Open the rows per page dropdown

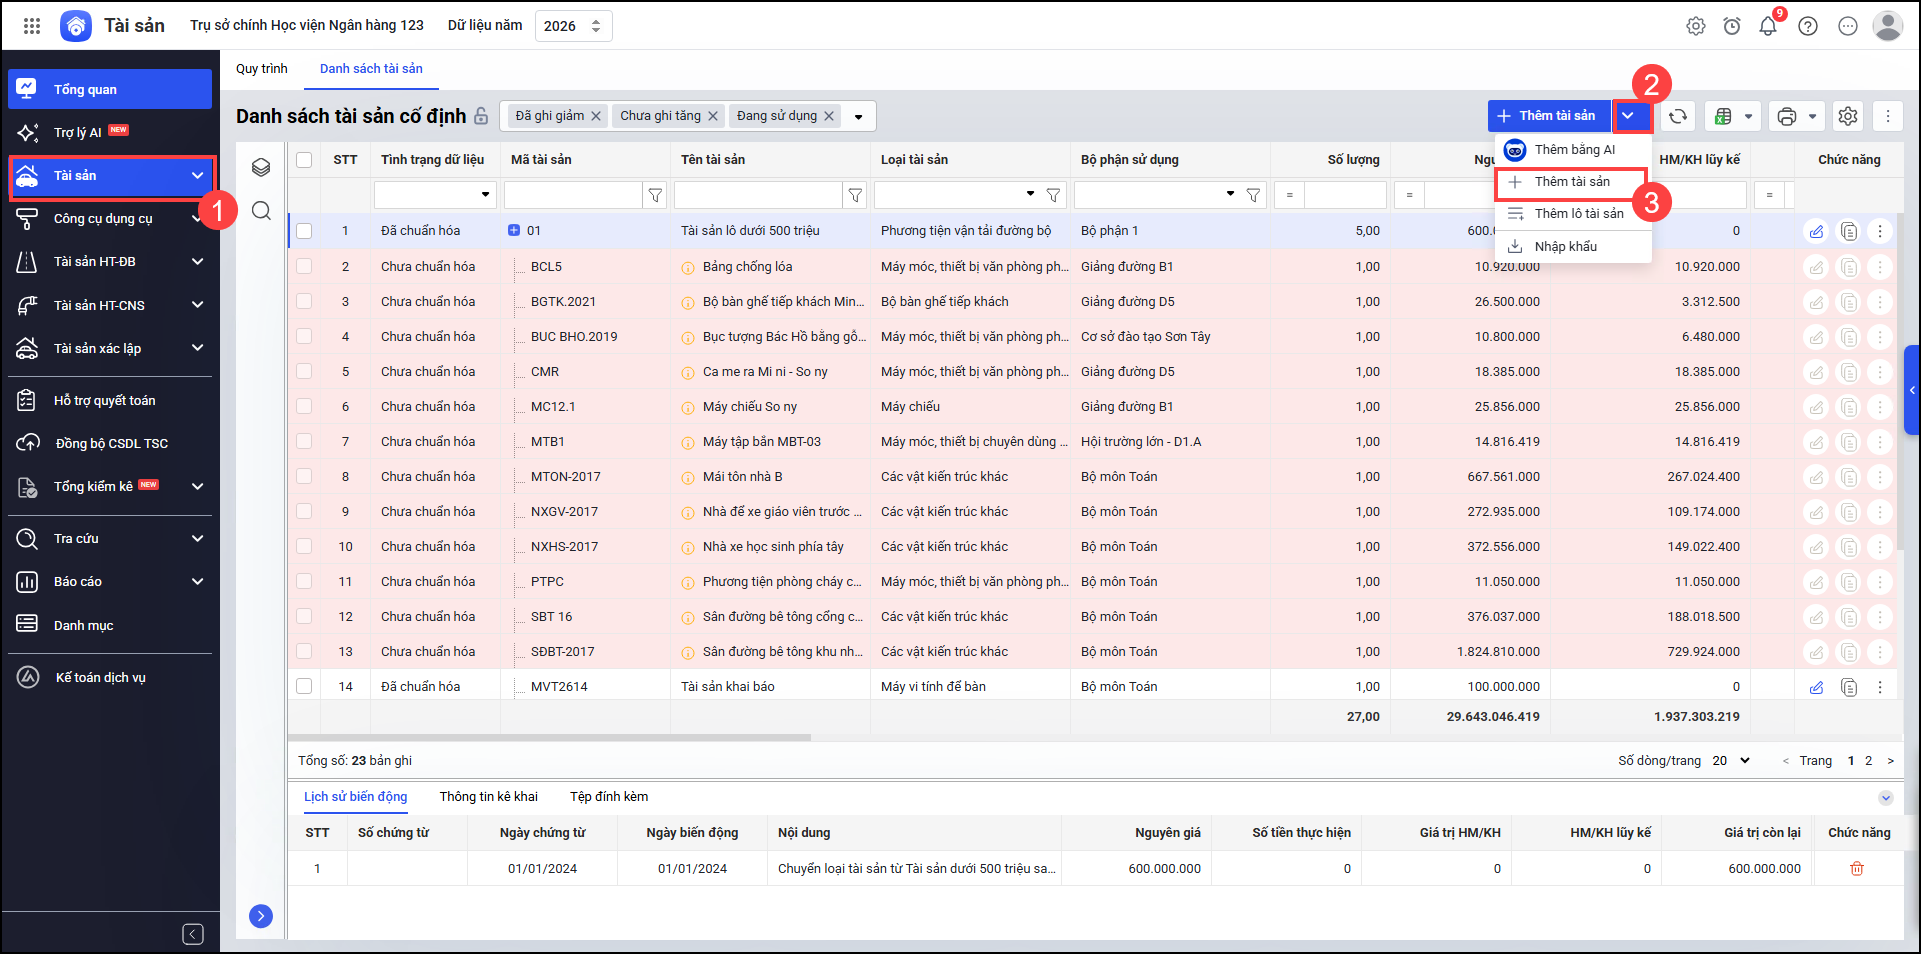tap(1731, 761)
